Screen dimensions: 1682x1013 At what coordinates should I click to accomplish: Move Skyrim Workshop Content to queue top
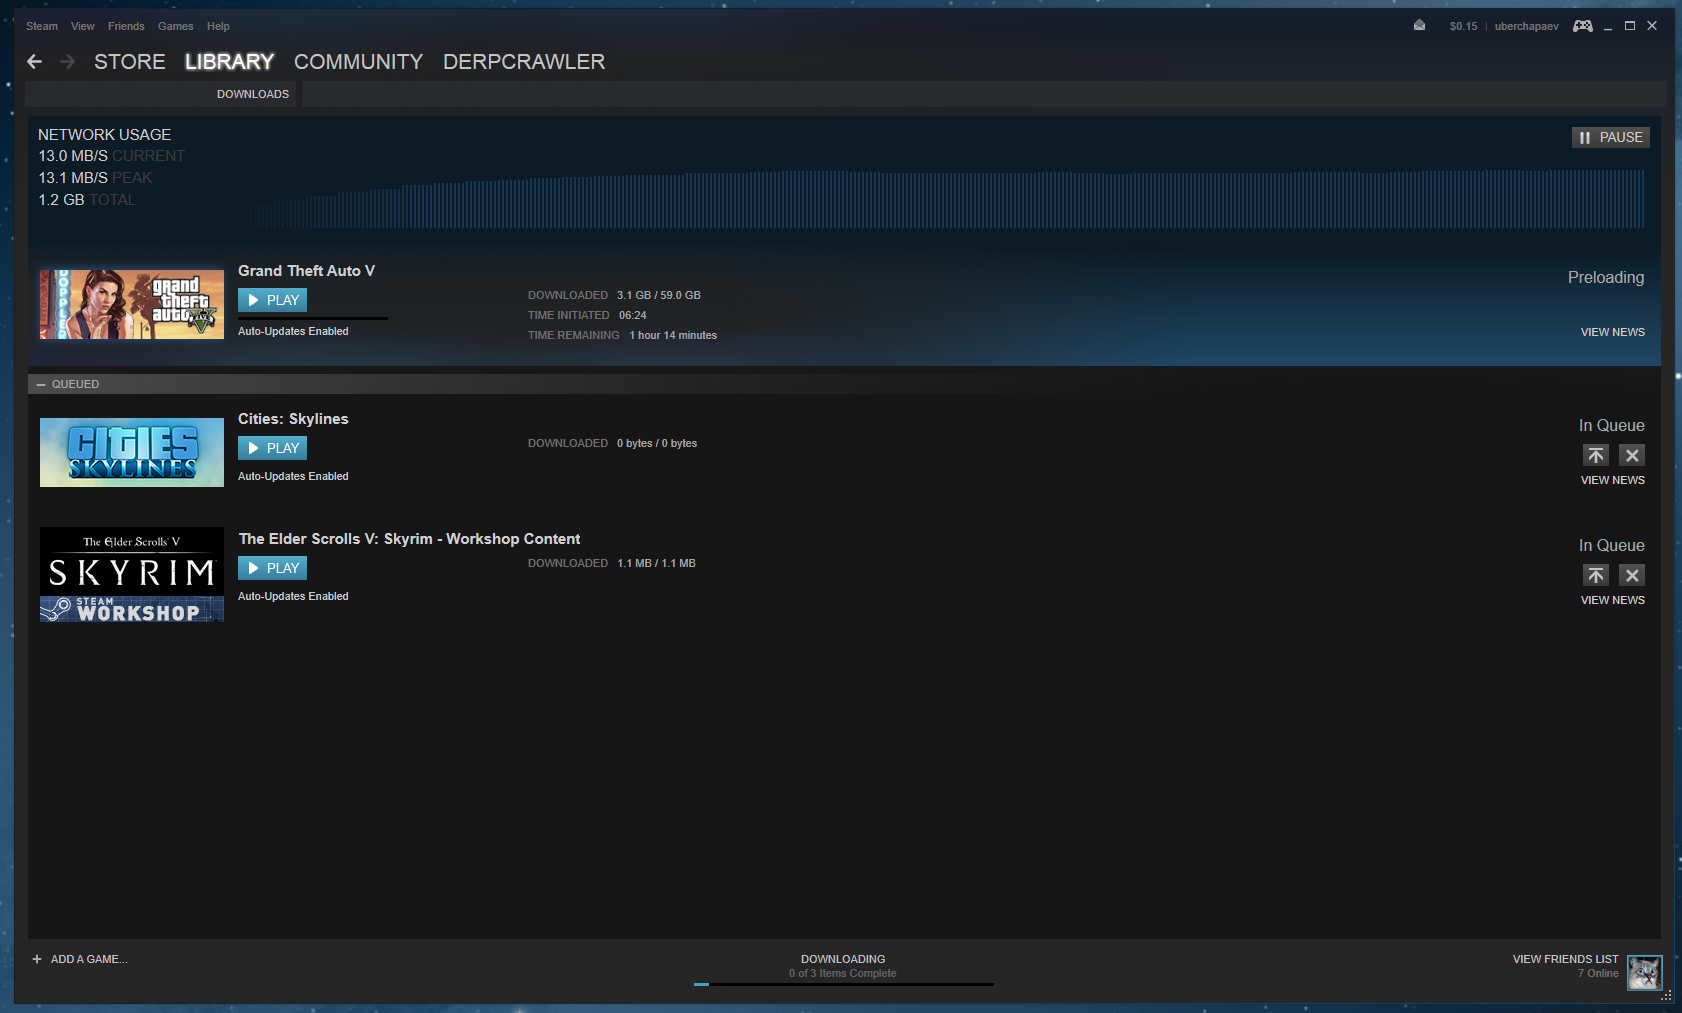[1596, 575]
